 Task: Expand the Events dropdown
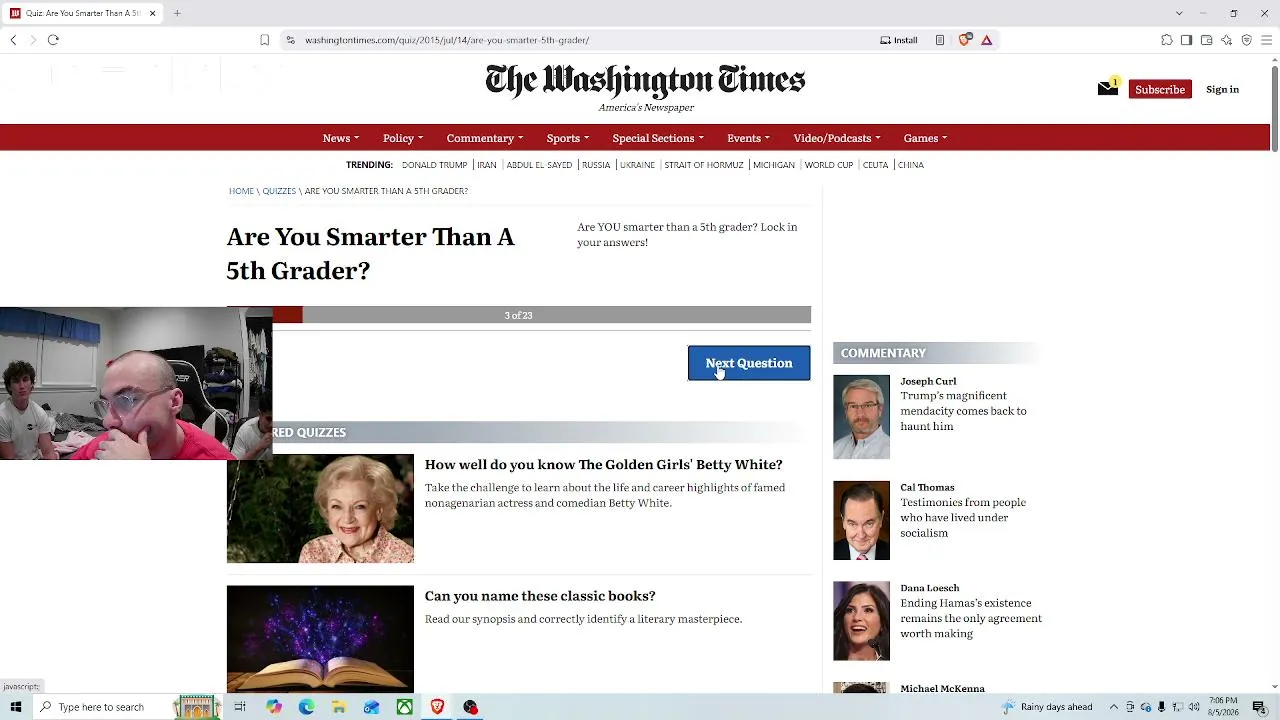pyautogui.click(x=749, y=138)
